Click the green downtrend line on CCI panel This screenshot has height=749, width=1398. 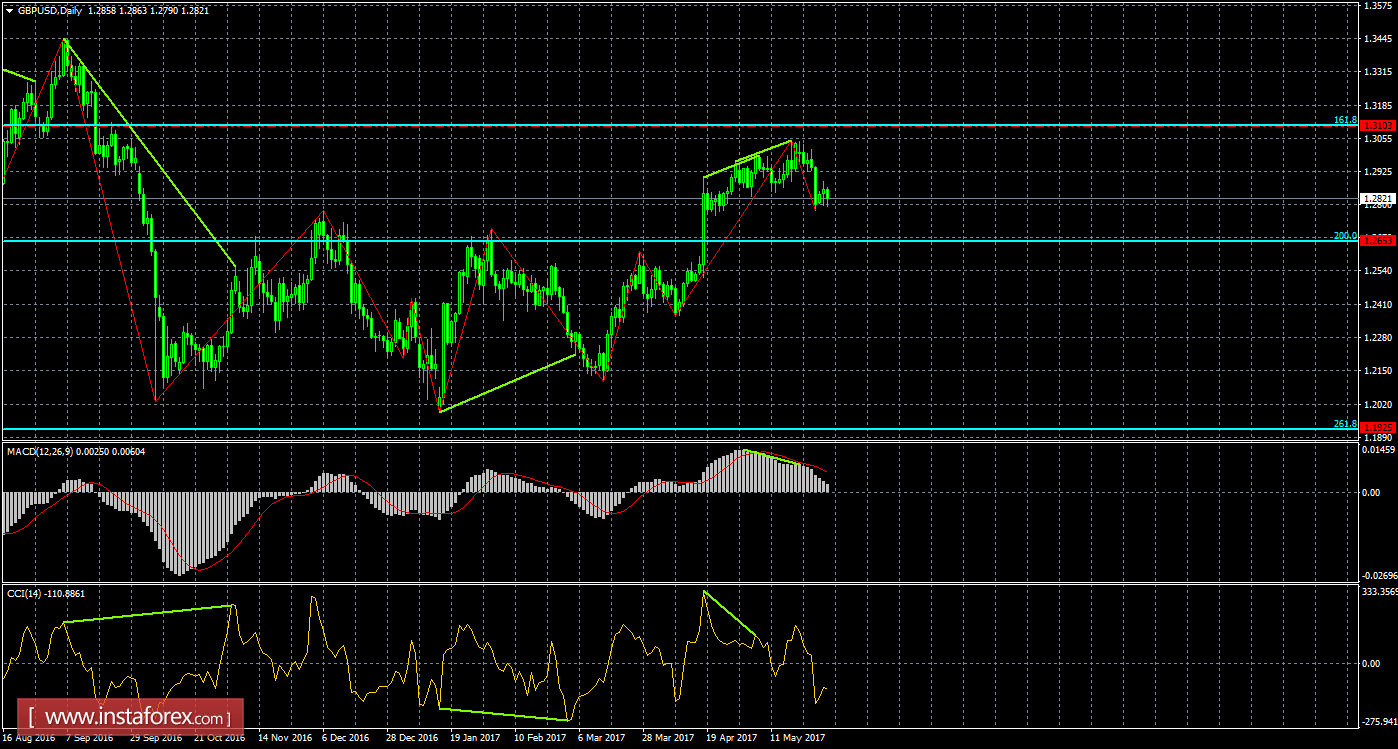point(730,615)
